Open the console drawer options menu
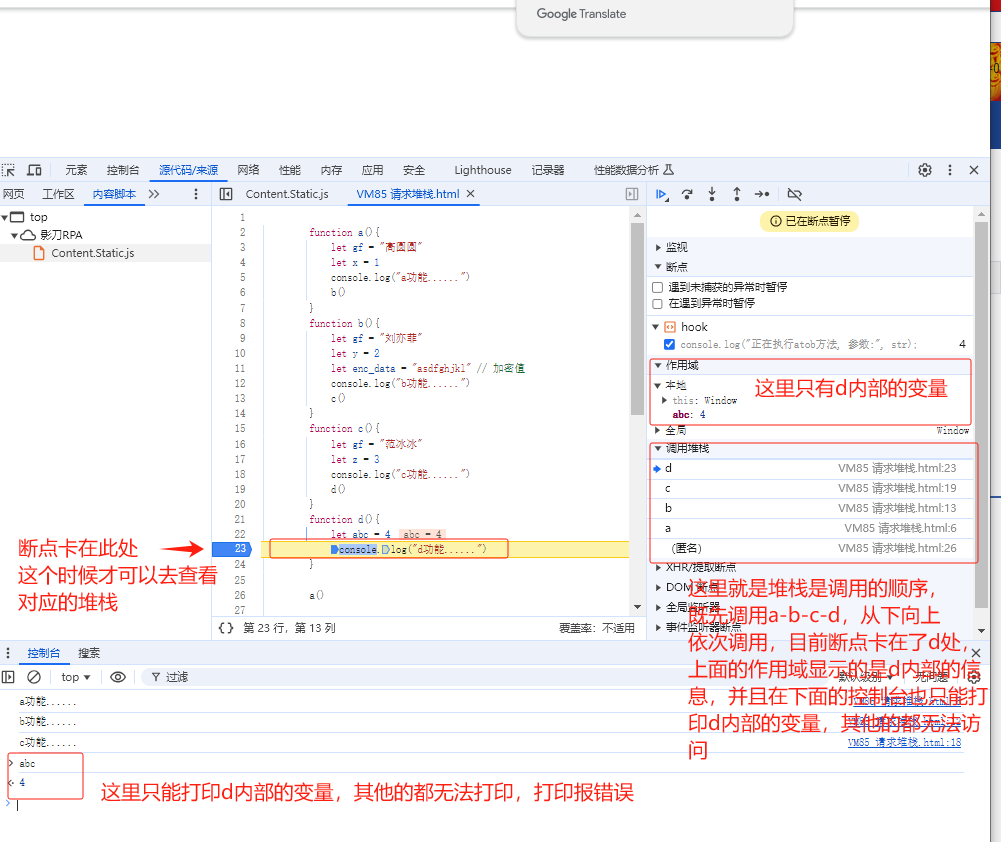Image resolution: width=1001 pixels, height=842 pixels. pyautogui.click(x=8, y=653)
